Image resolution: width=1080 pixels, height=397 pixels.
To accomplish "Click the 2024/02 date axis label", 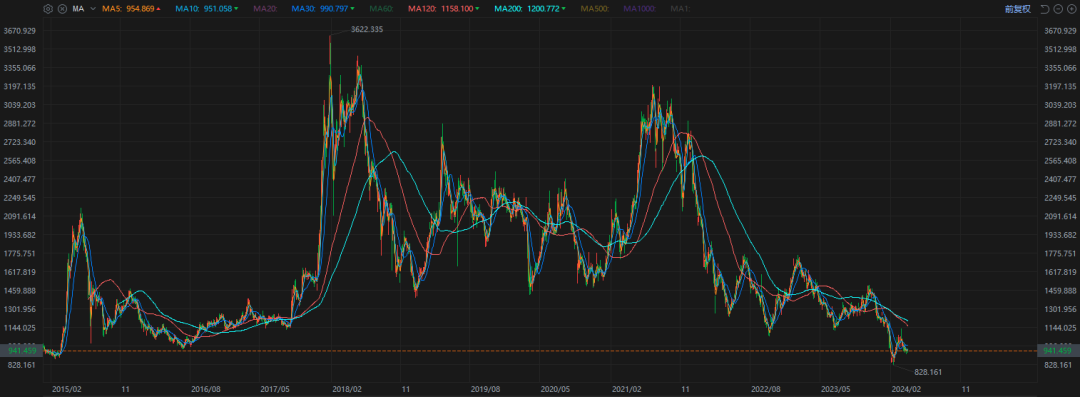I will (905, 389).
